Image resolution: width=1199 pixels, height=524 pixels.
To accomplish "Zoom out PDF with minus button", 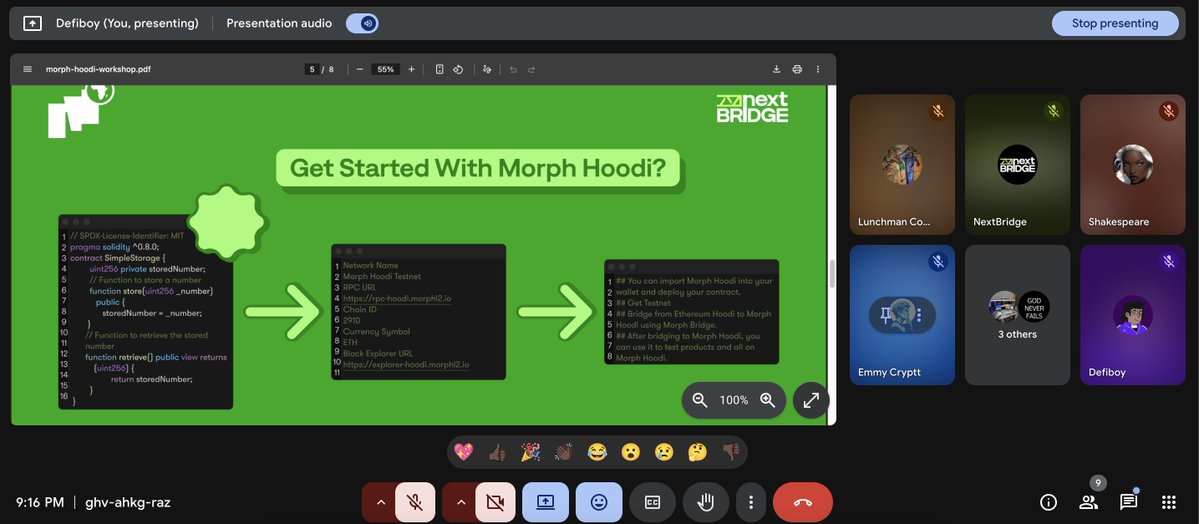I will (x=359, y=69).
